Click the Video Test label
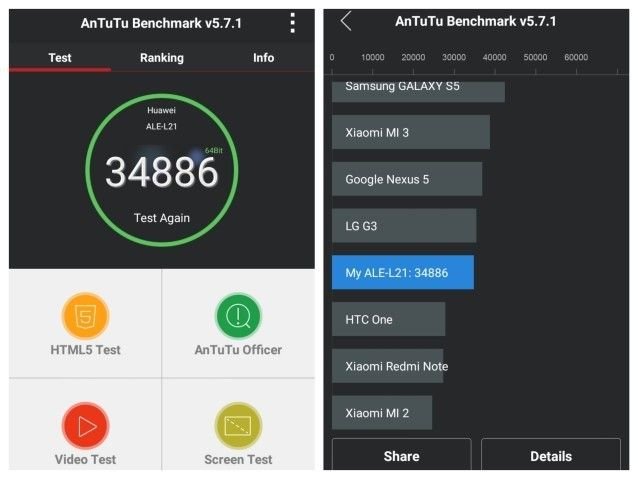This screenshot has width=638, height=479. point(85,459)
